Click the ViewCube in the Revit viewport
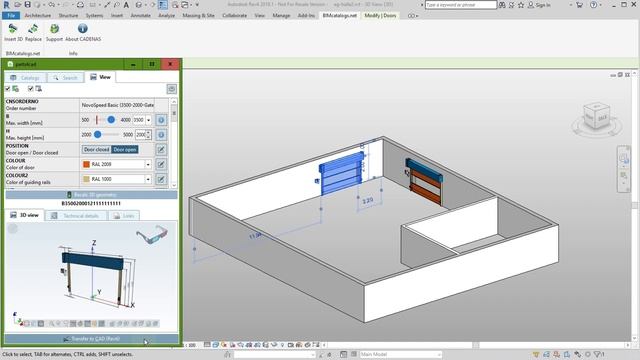The image size is (640, 360). pos(597,117)
